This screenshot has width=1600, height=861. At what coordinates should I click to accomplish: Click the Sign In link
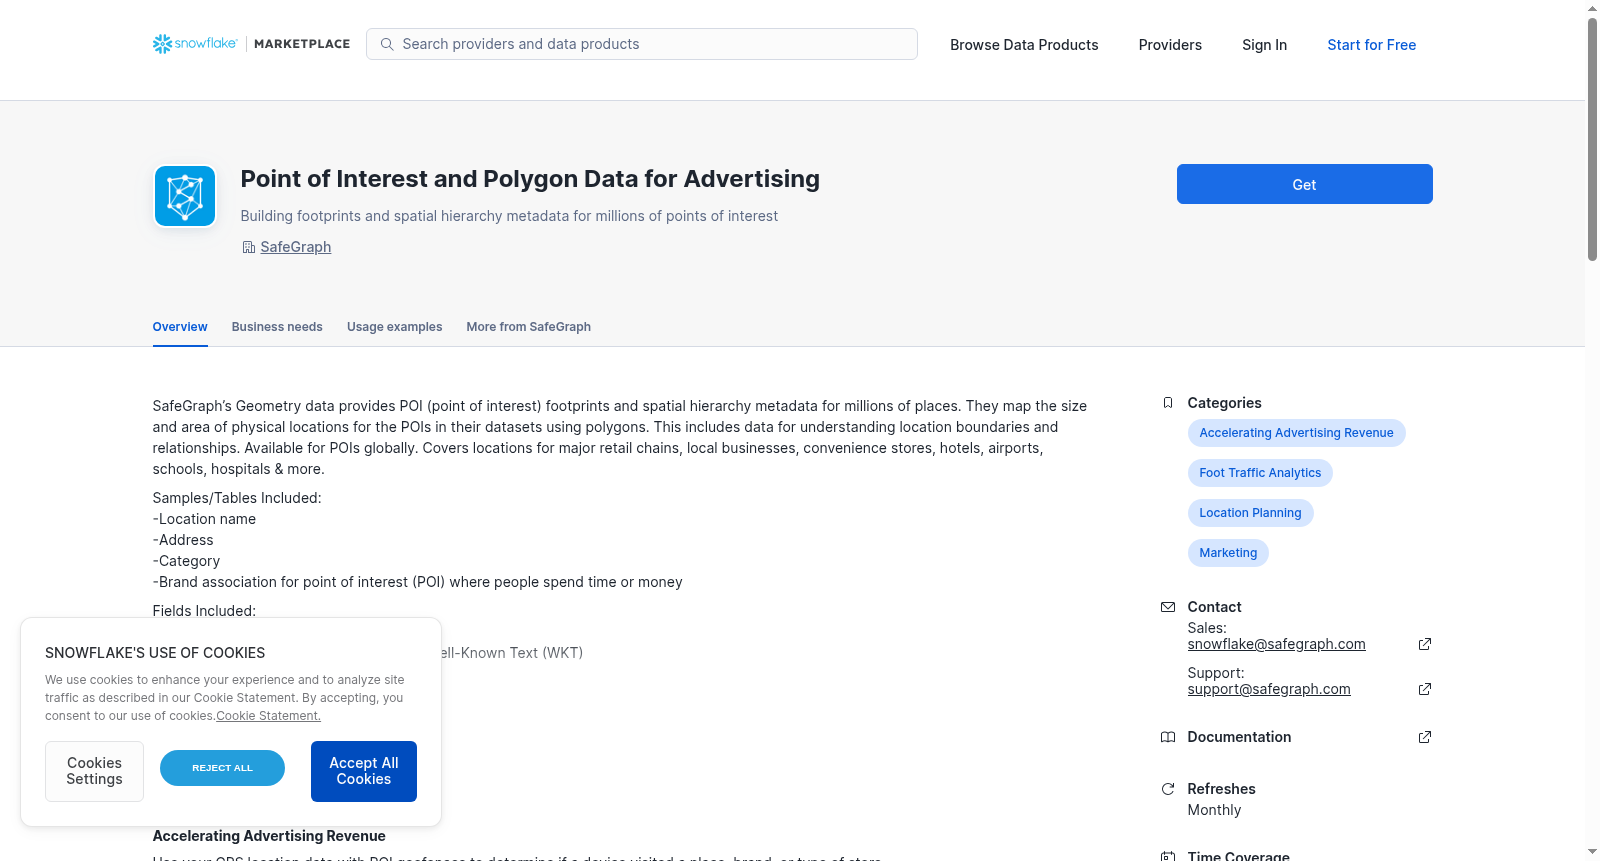[1264, 45]
